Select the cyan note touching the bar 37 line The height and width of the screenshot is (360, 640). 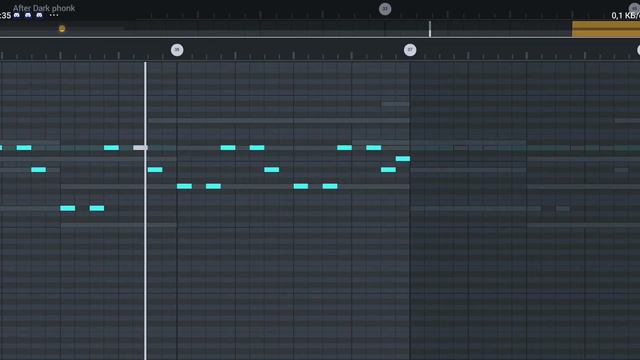402,158
